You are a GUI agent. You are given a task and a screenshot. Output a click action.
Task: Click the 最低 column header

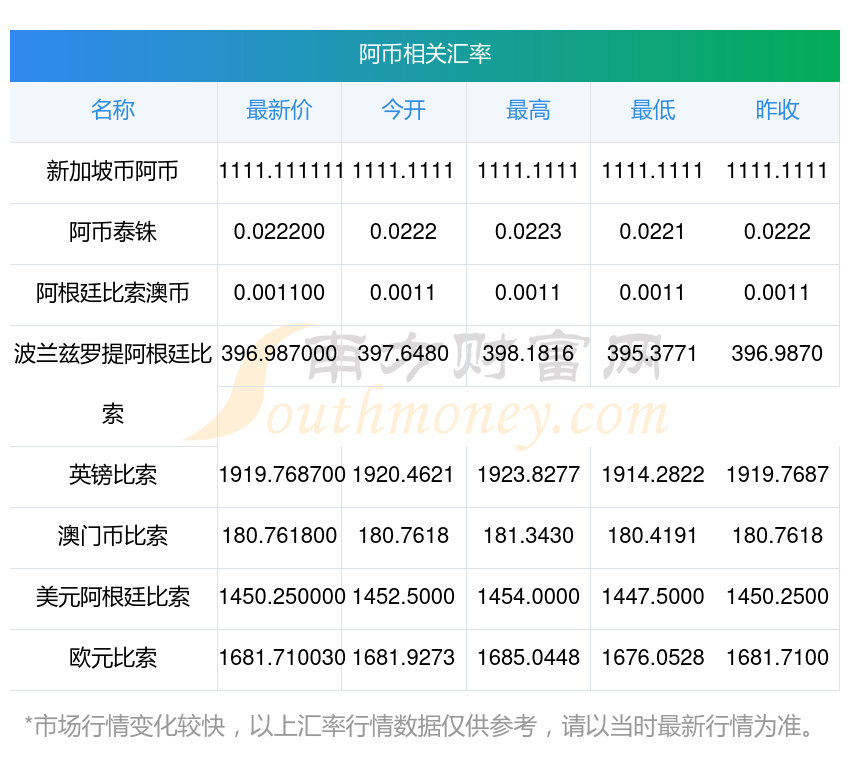click(x=652, y=111)
